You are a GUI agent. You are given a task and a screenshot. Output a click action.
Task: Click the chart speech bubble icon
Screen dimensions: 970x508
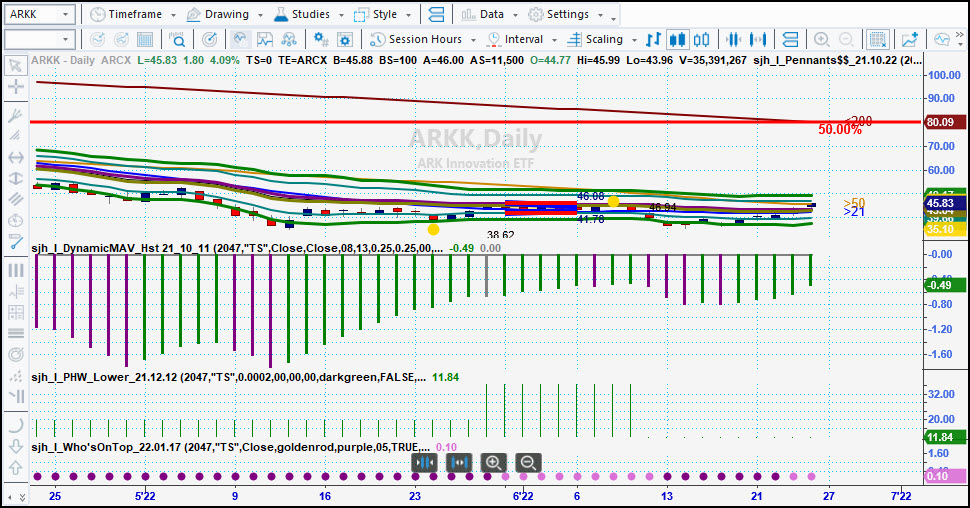942,40
